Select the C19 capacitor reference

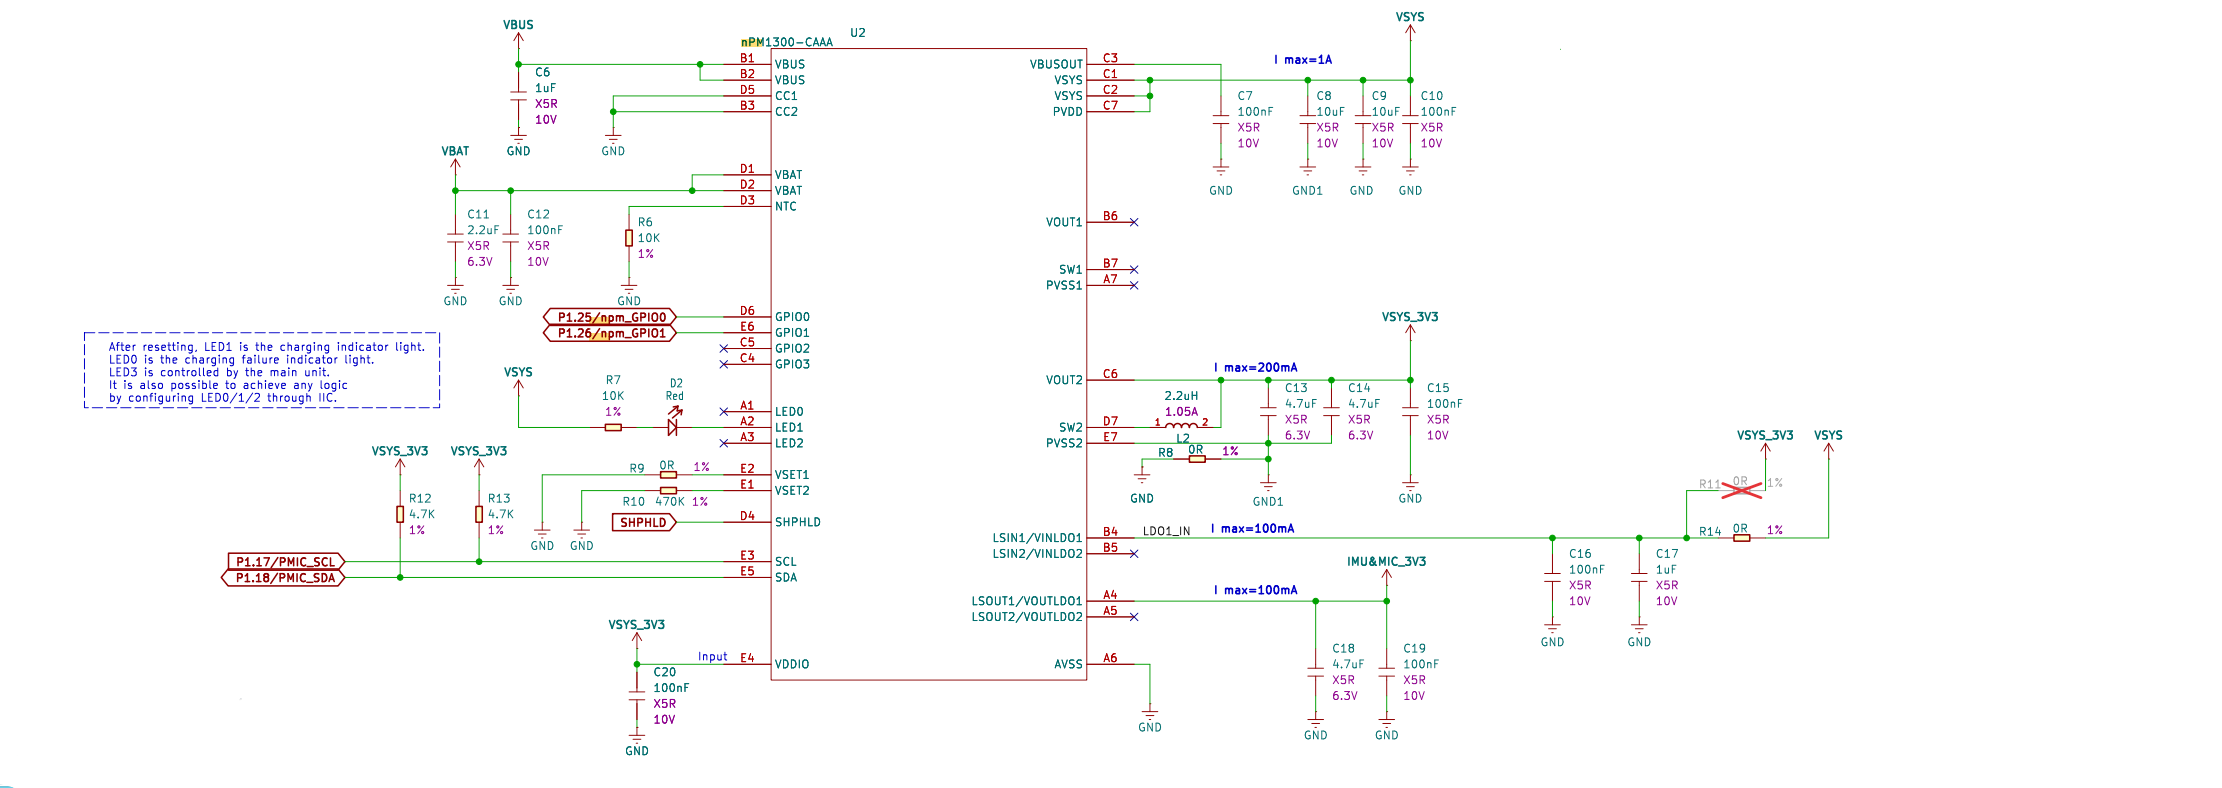pos(1414,649)
